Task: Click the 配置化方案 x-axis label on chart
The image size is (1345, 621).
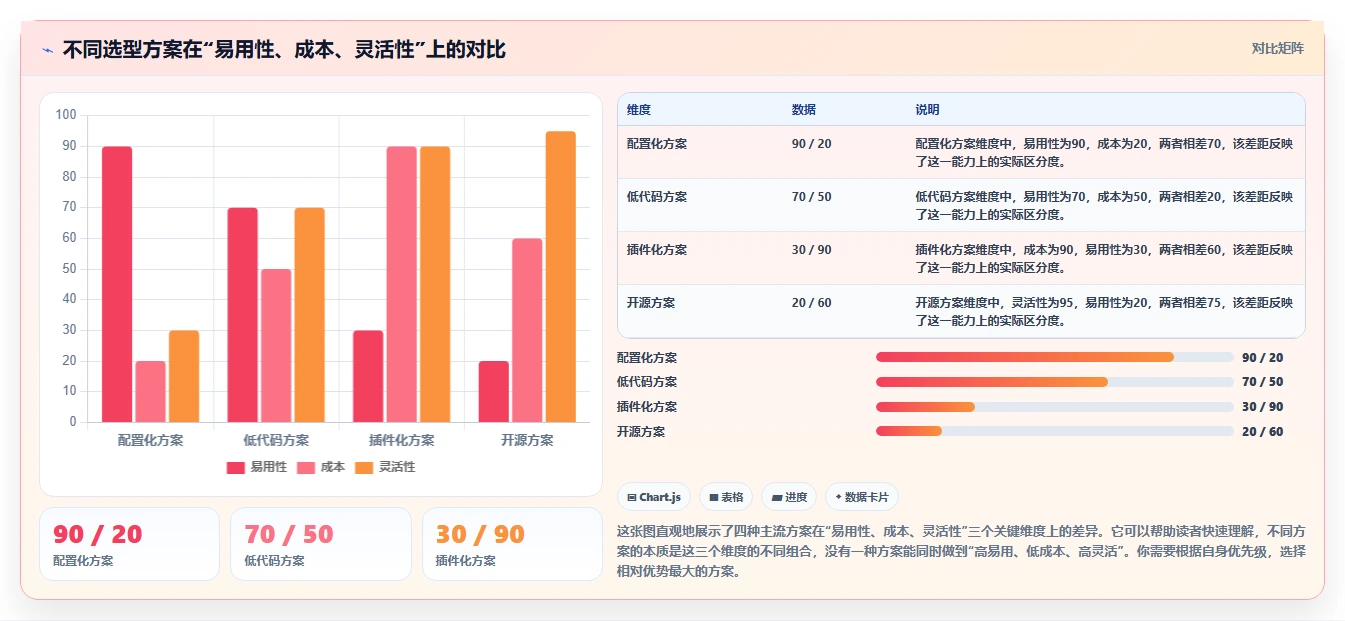Action: click(x=150, y=440)
